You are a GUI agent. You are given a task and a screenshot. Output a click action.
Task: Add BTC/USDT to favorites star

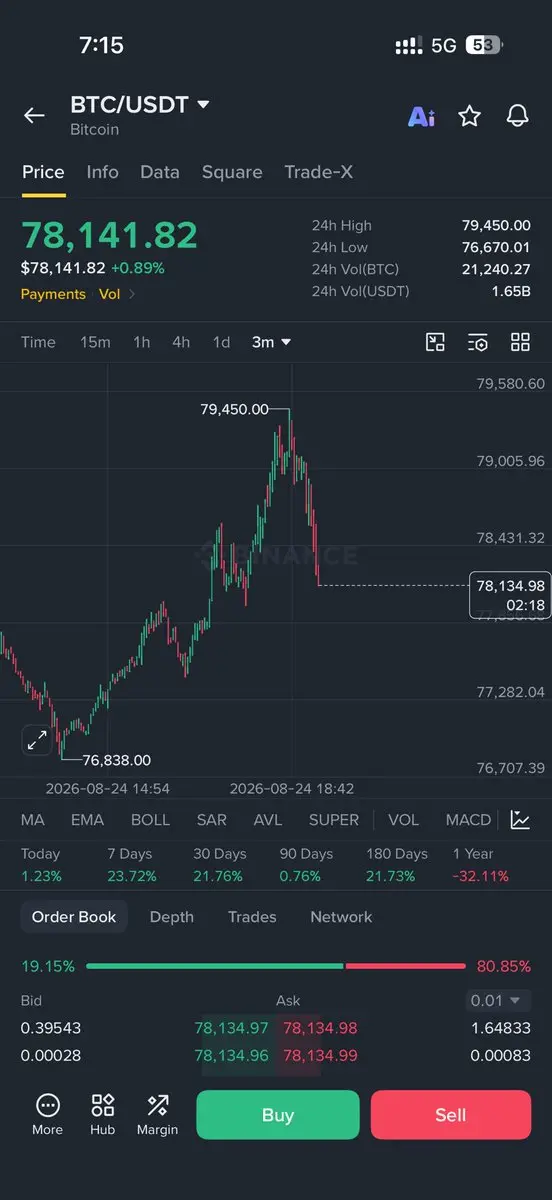469,116
